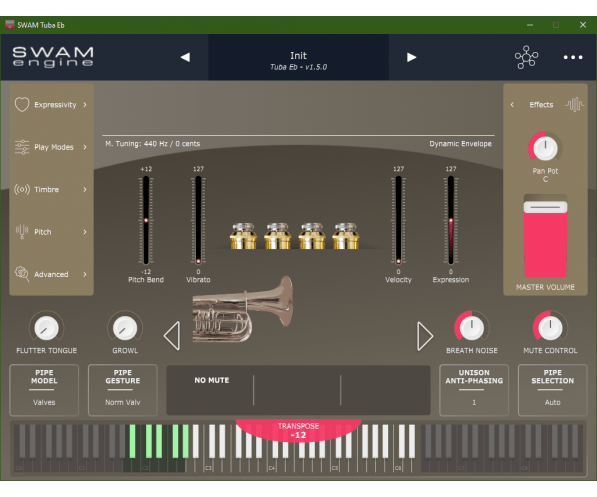Click the Master Volume fader
The height and width of the screenshot is (497, 597).
point(545,236)
